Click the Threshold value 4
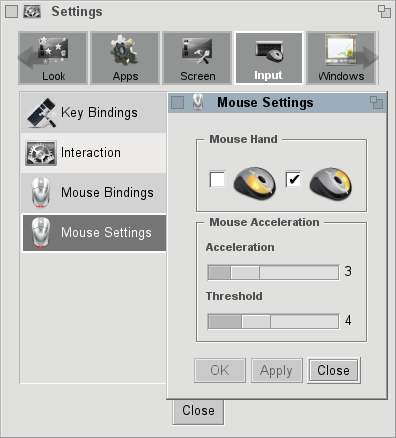This screenshot has width=396, height=438. pyautogui.click(x=348, y=320)
